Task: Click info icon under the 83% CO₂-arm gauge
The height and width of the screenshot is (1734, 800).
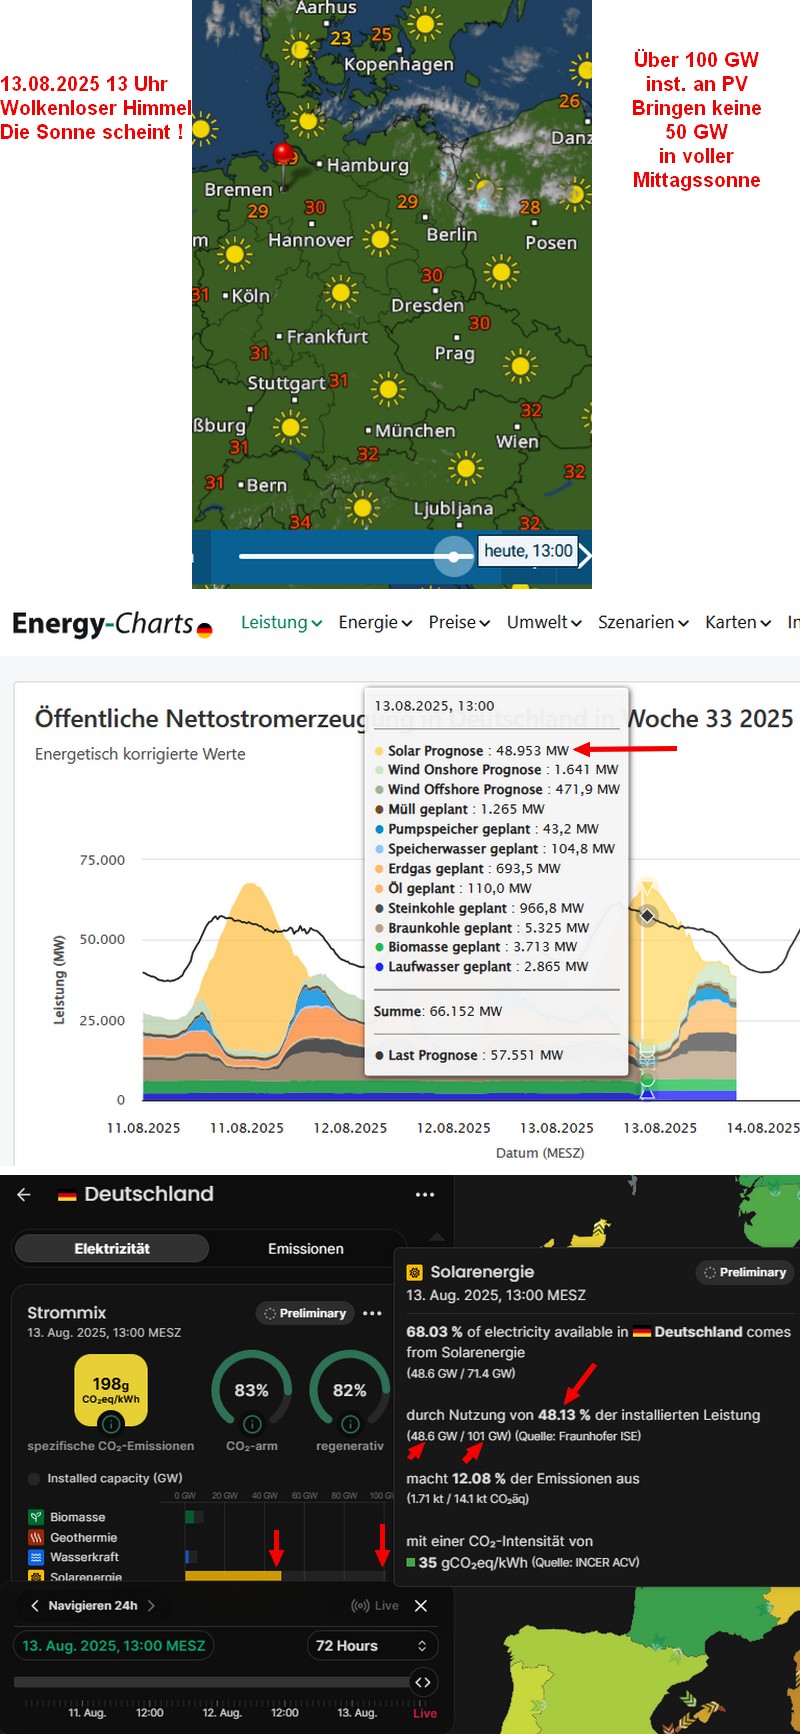Action: coord(252,1424)
